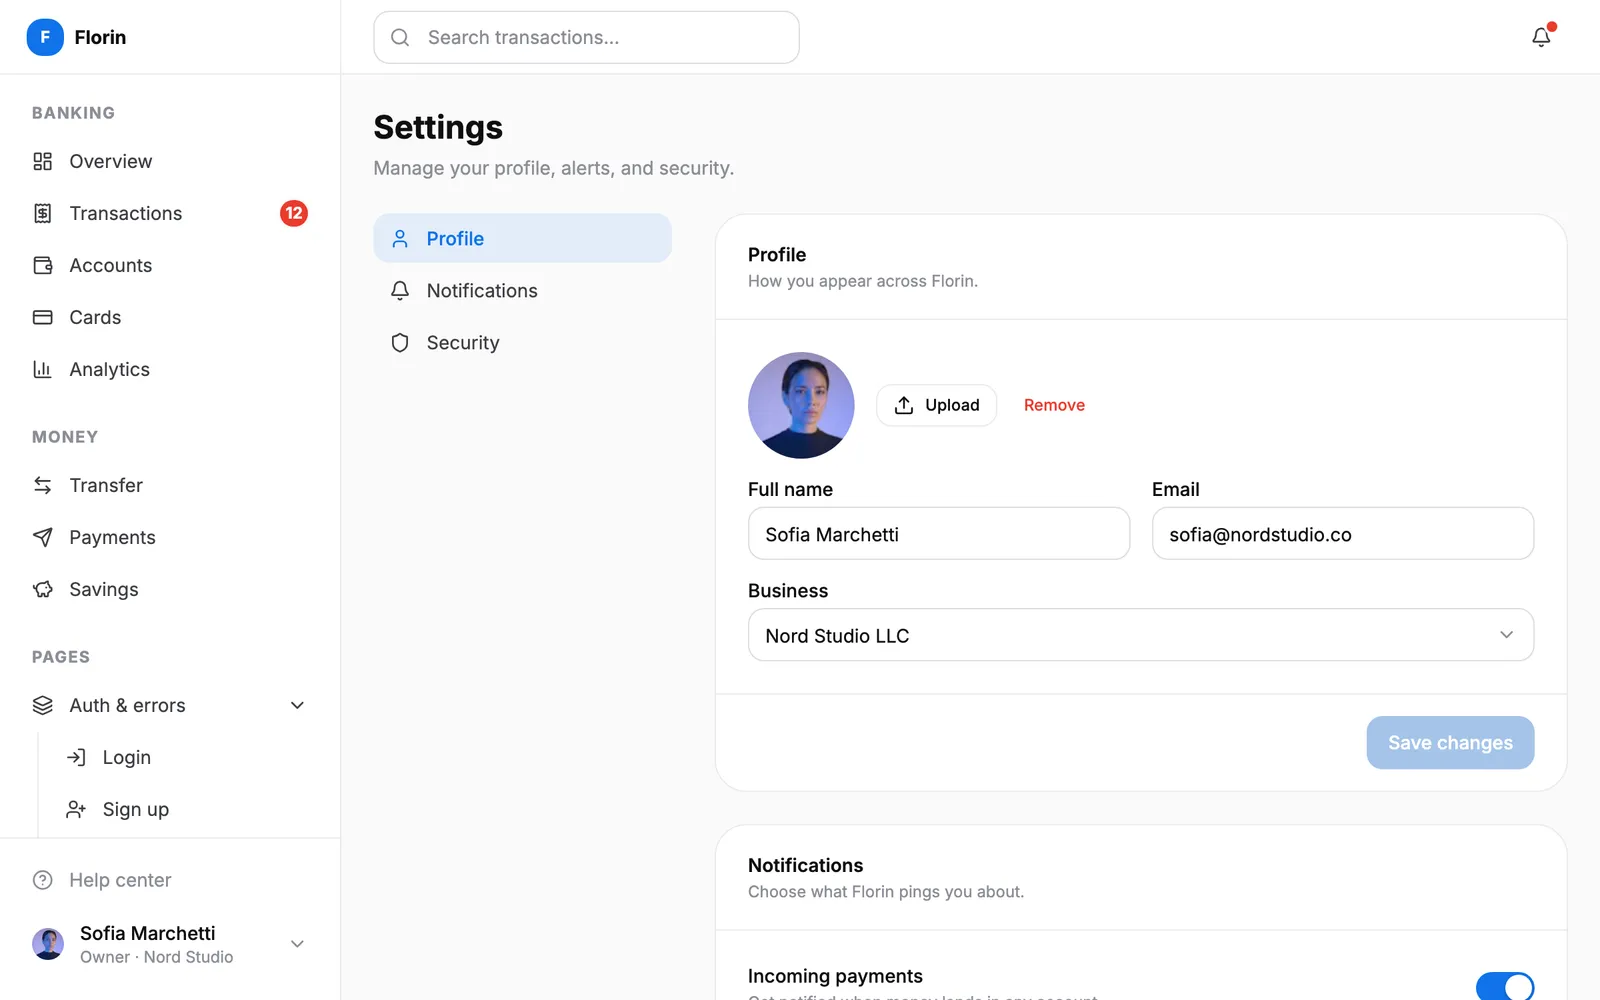The image size is (1600, 1000).
Task: Open Analytics in sidebar
Action: point(170,369)
